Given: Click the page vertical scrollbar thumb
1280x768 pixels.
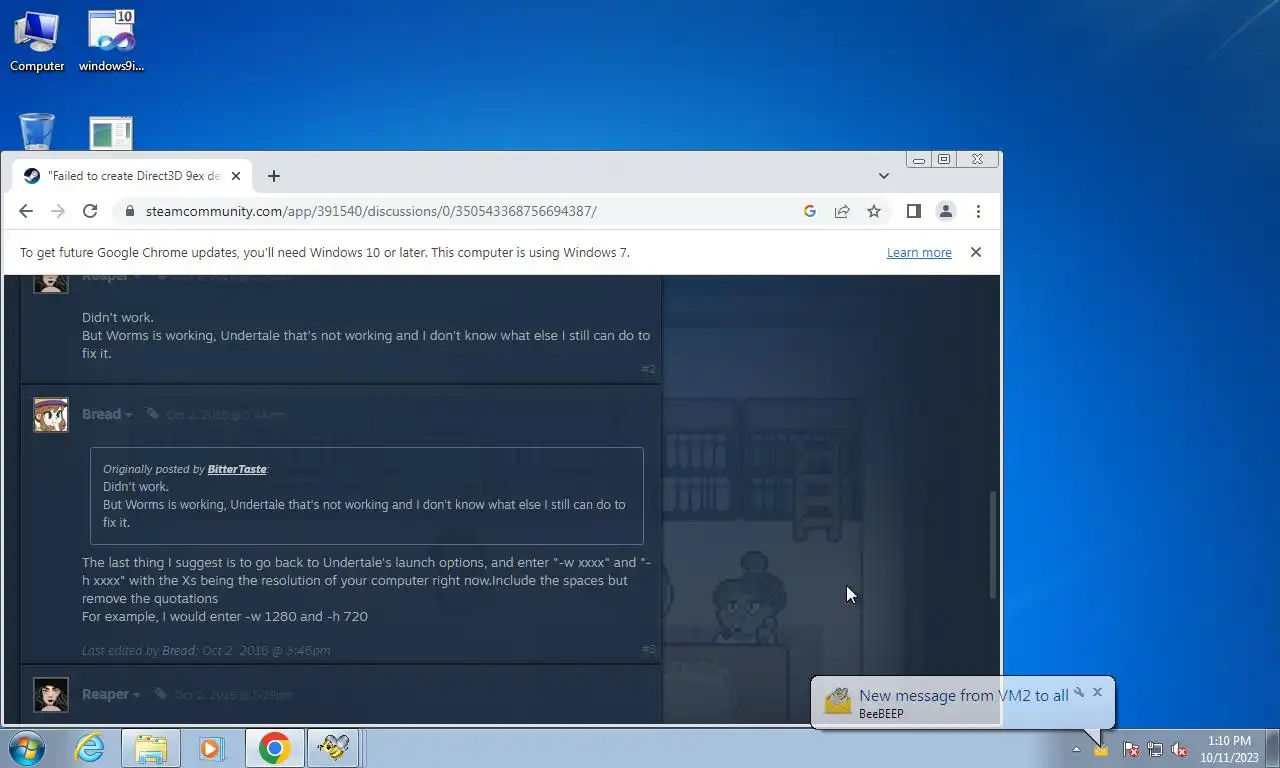Looking at the screenshot, I should 993,545.
